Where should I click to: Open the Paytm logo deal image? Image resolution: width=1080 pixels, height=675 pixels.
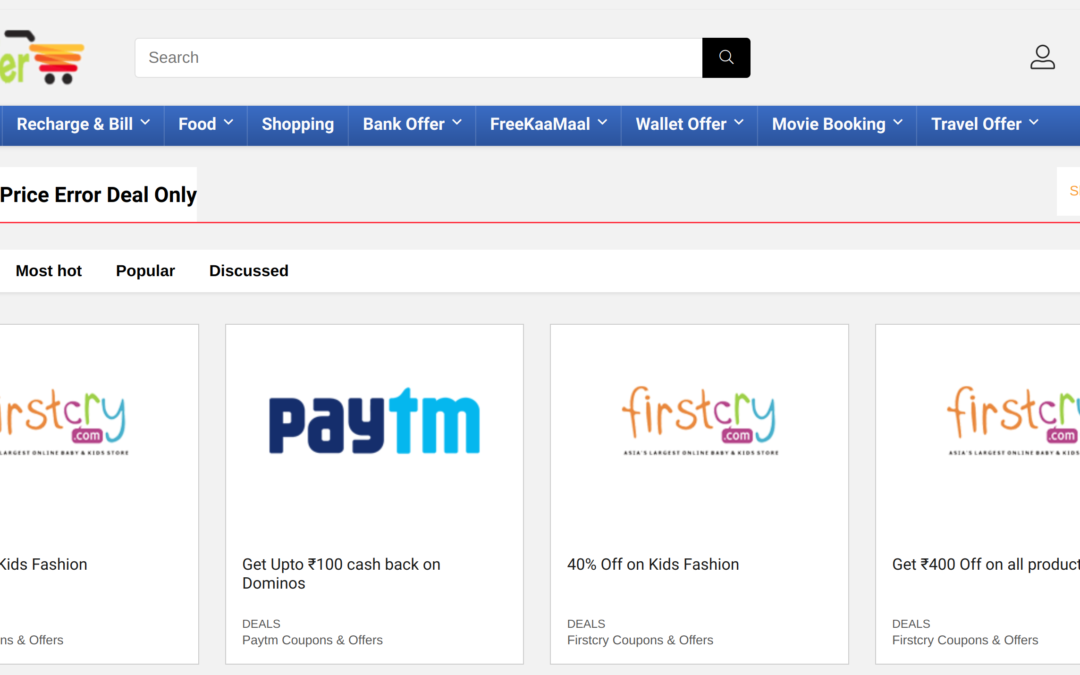tap(374, 421)
